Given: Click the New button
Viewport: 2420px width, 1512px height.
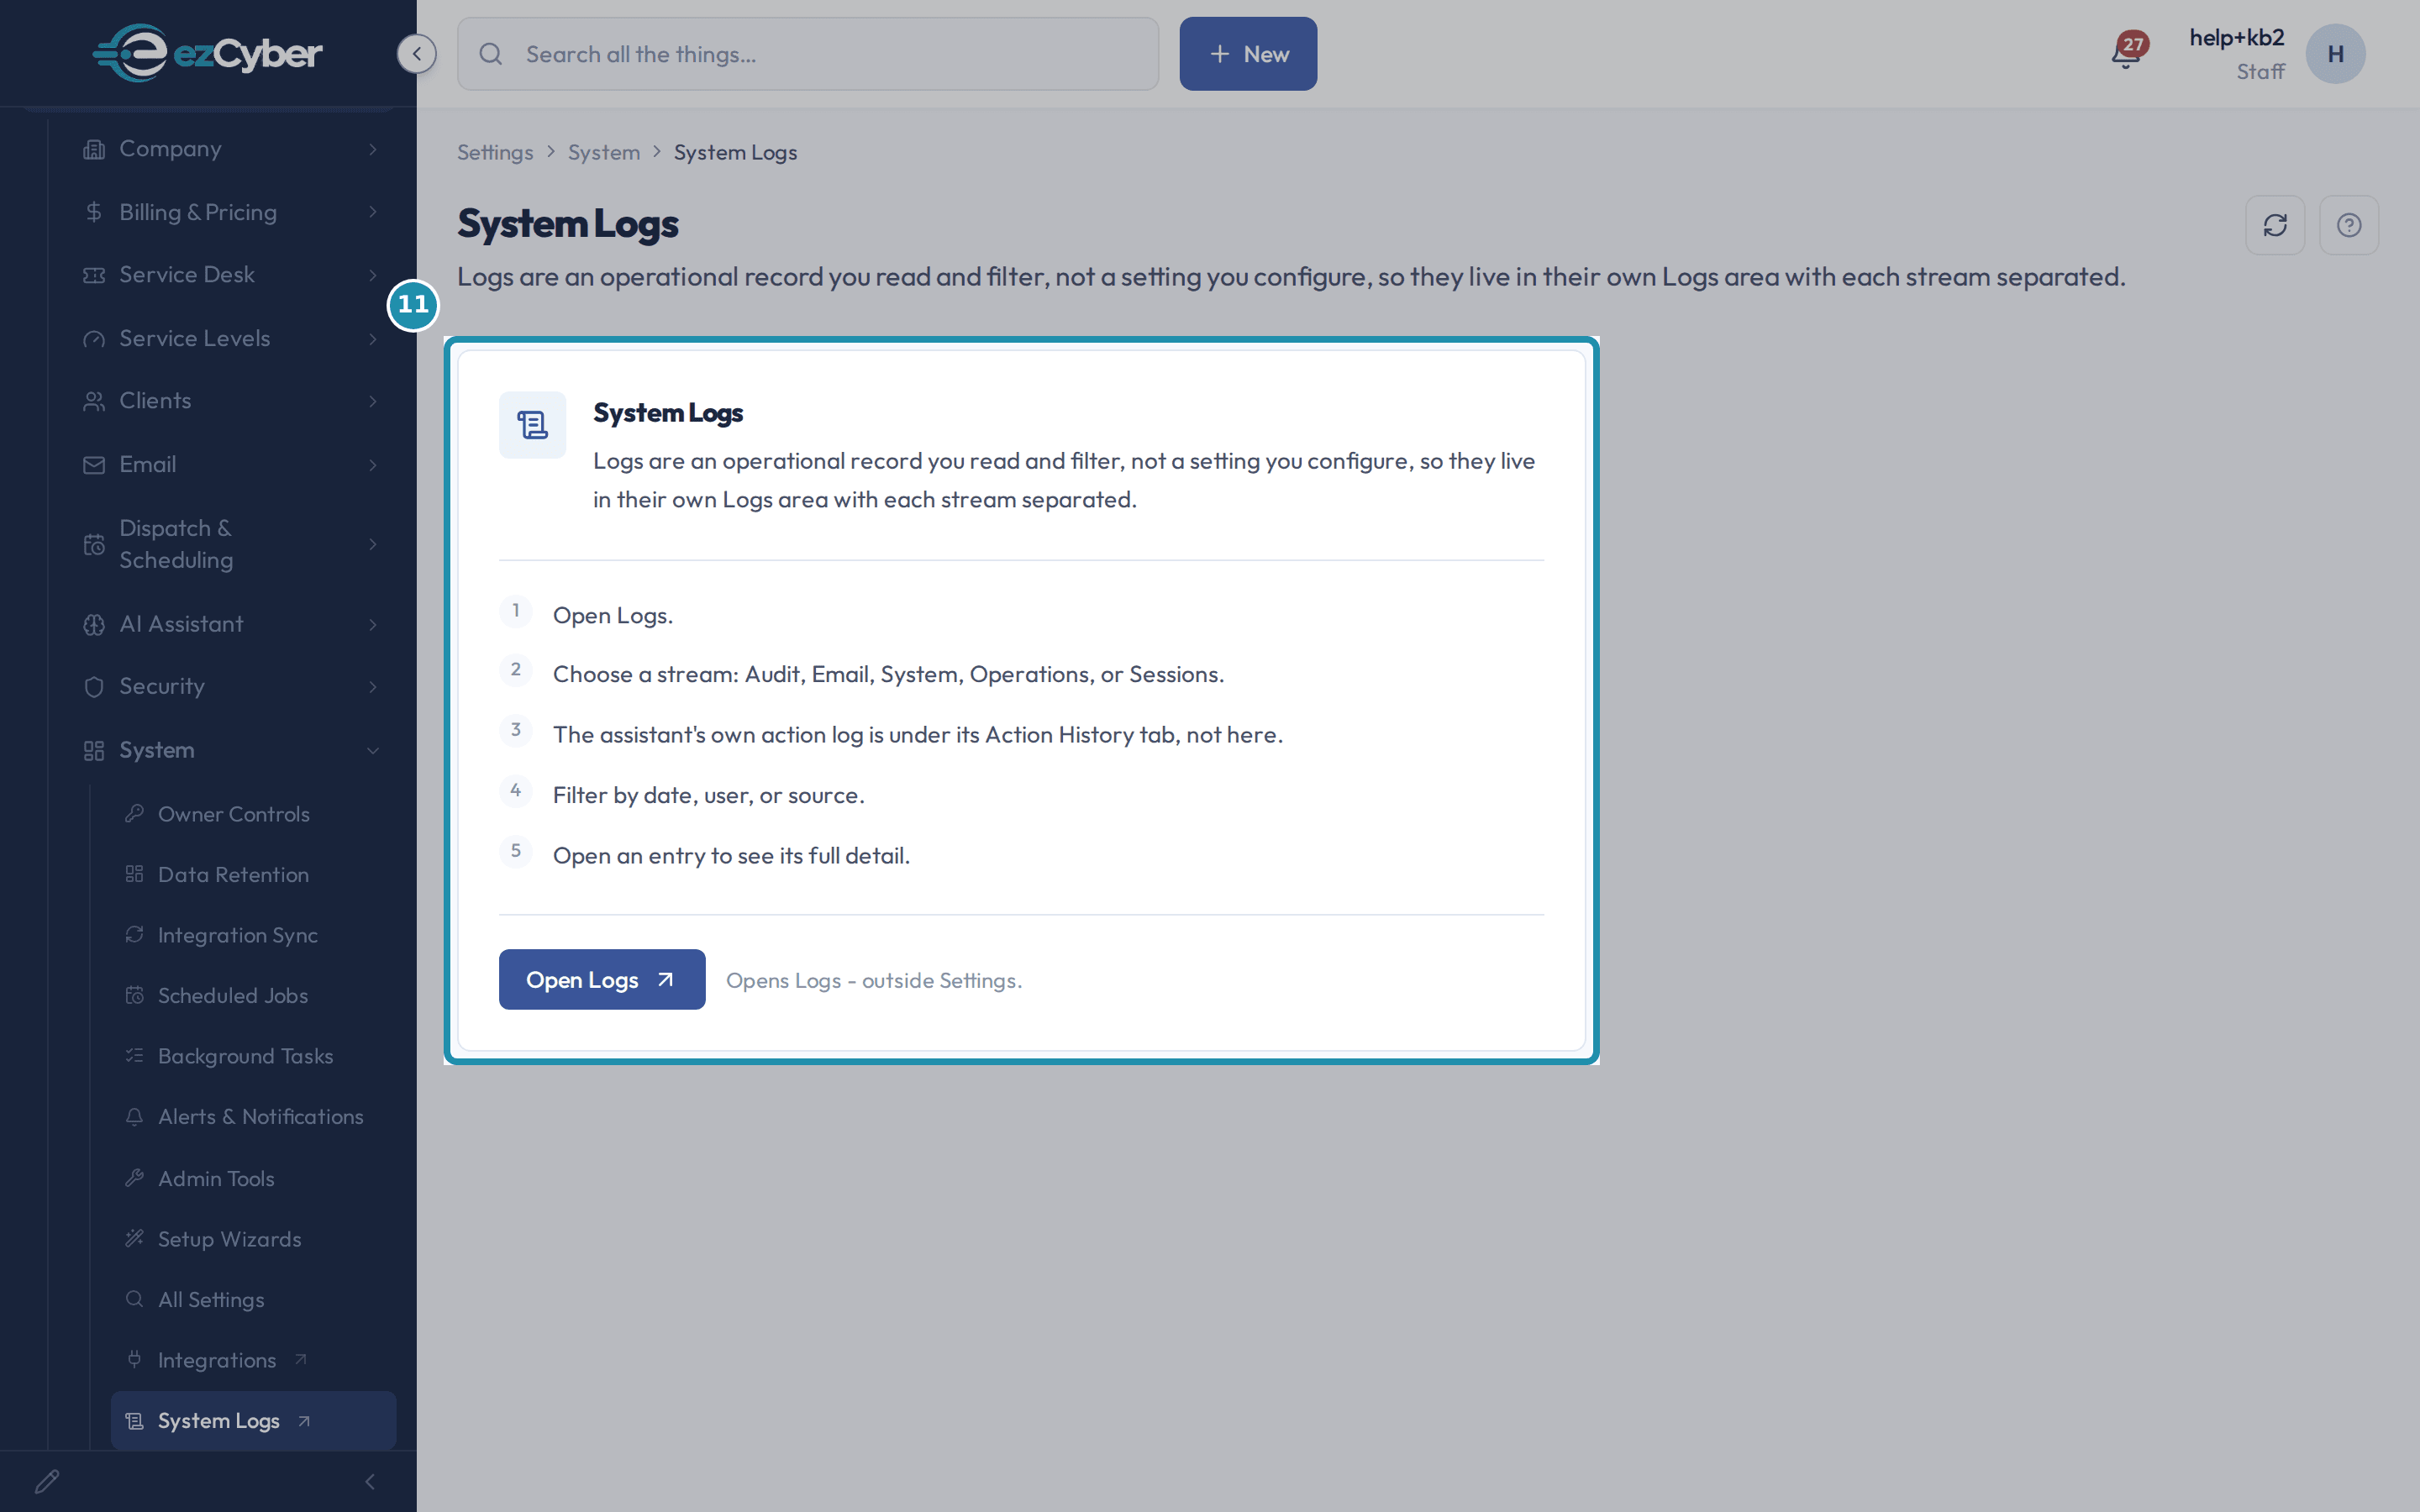Looking at the screenshot, I should coord(1248,54).
